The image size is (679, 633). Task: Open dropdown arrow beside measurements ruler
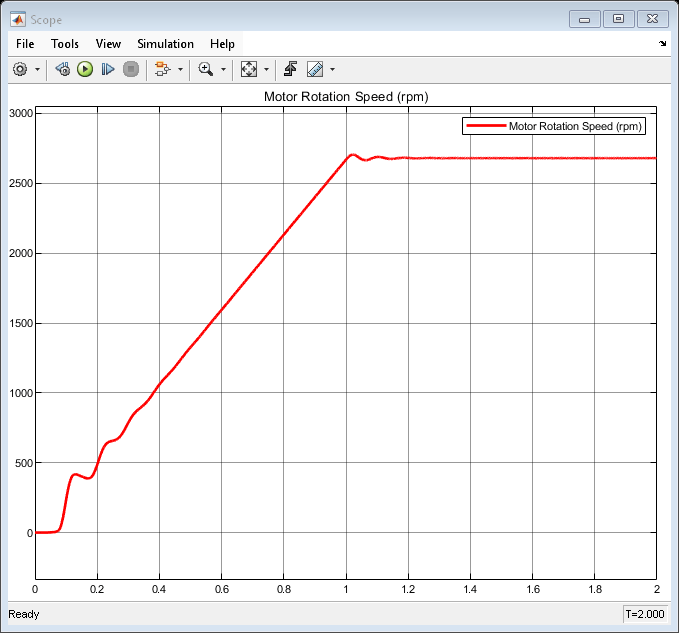click(332, 69)
